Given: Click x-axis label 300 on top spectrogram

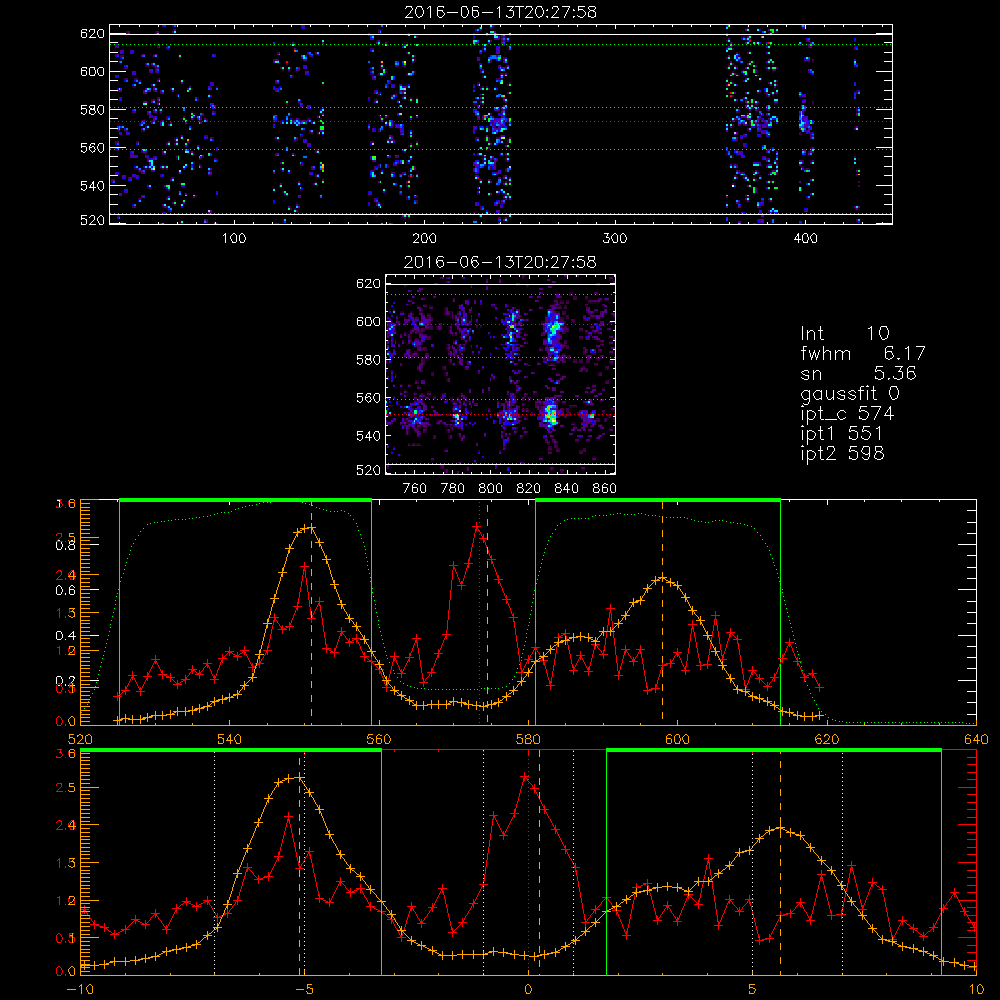Looking at the screenshot, I should tap(615, 239).
